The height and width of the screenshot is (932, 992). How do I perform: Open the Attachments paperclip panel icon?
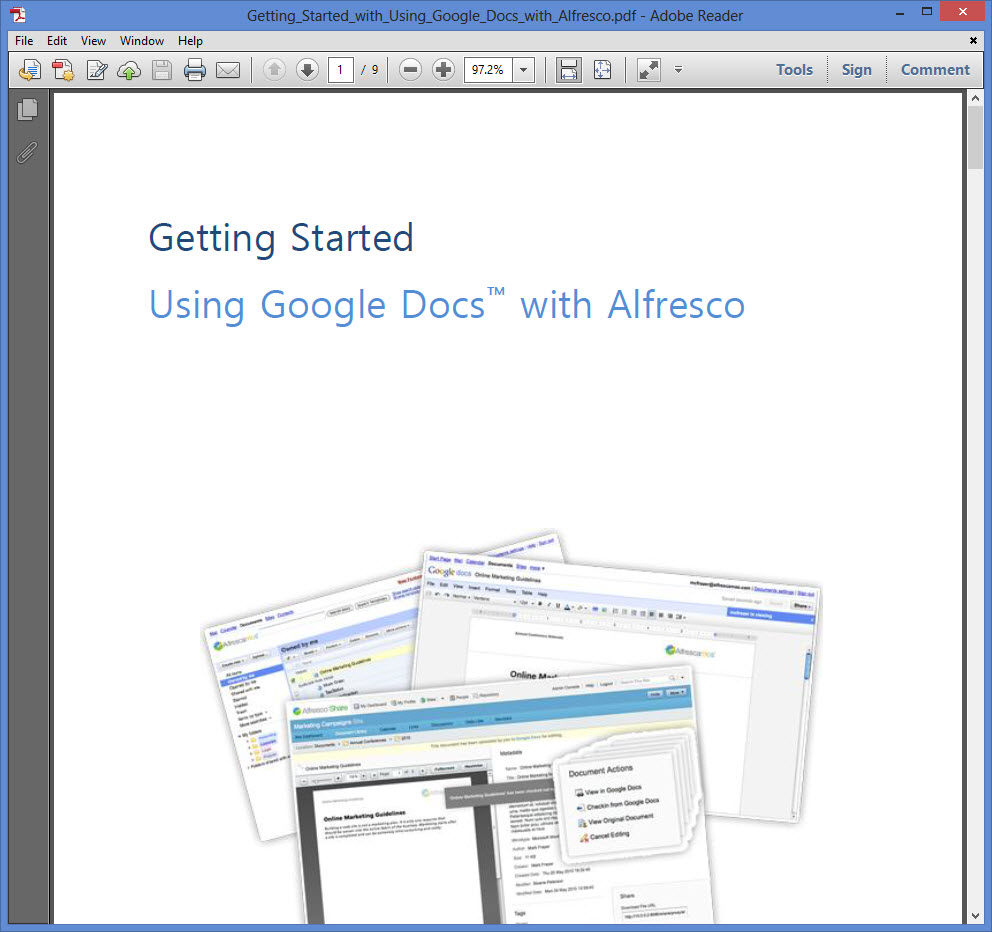tap(27, 152)
